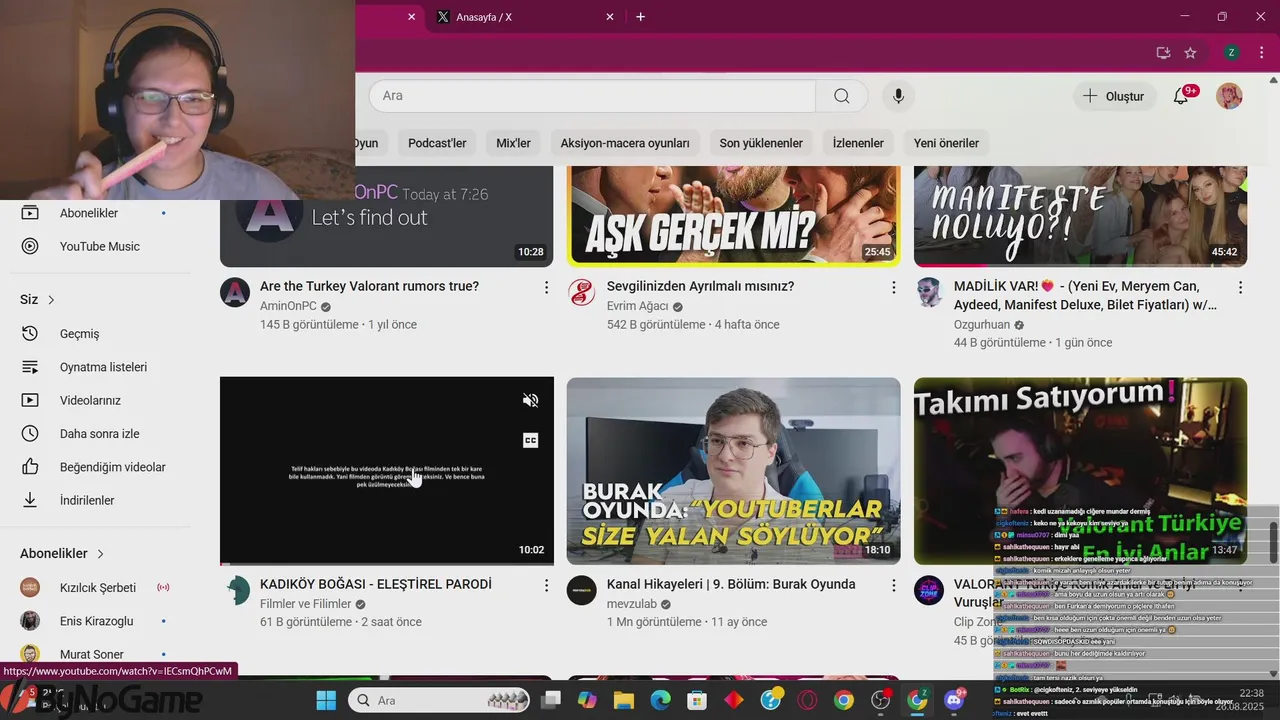The image size is (1280, 720).
Task: Close the Anasayfa / X tab
Action: click(610, 17)
